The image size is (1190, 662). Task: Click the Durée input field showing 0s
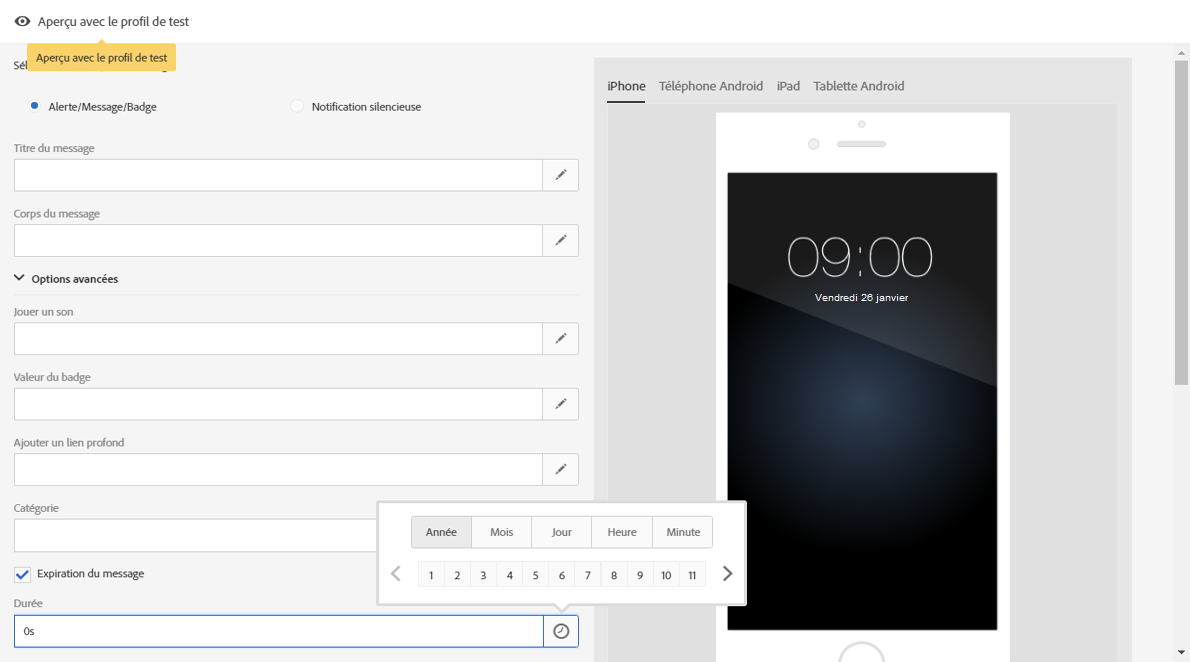coord(279,631)
